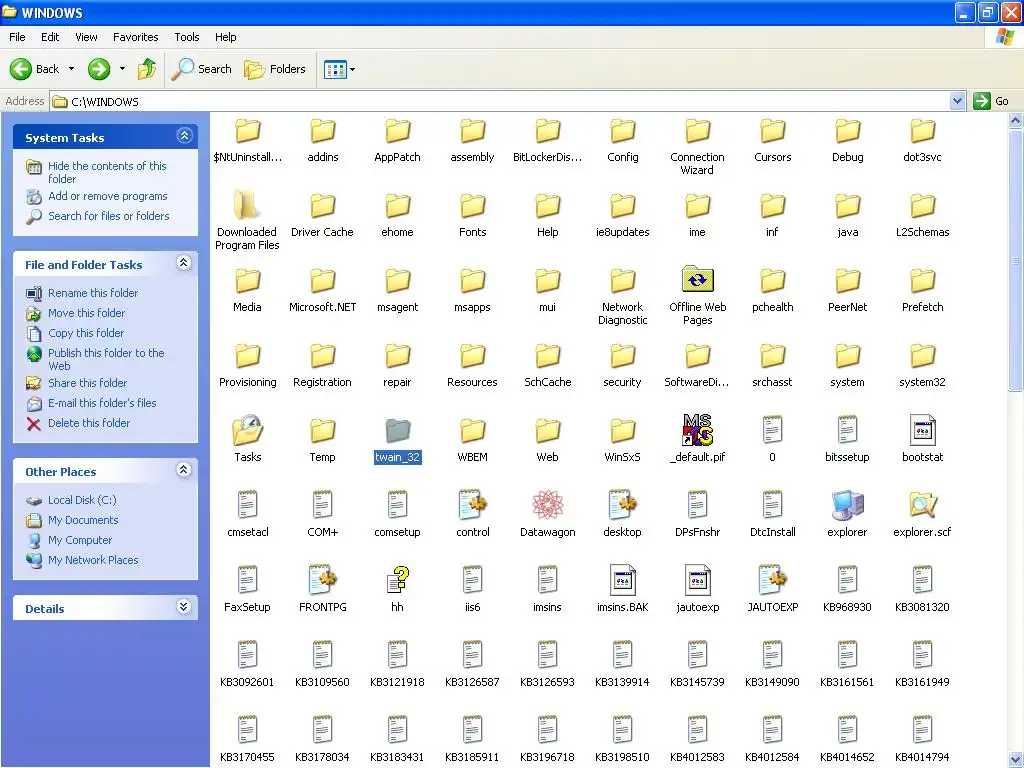
Task: Click the green Forward arrow button
Action: 99,69
